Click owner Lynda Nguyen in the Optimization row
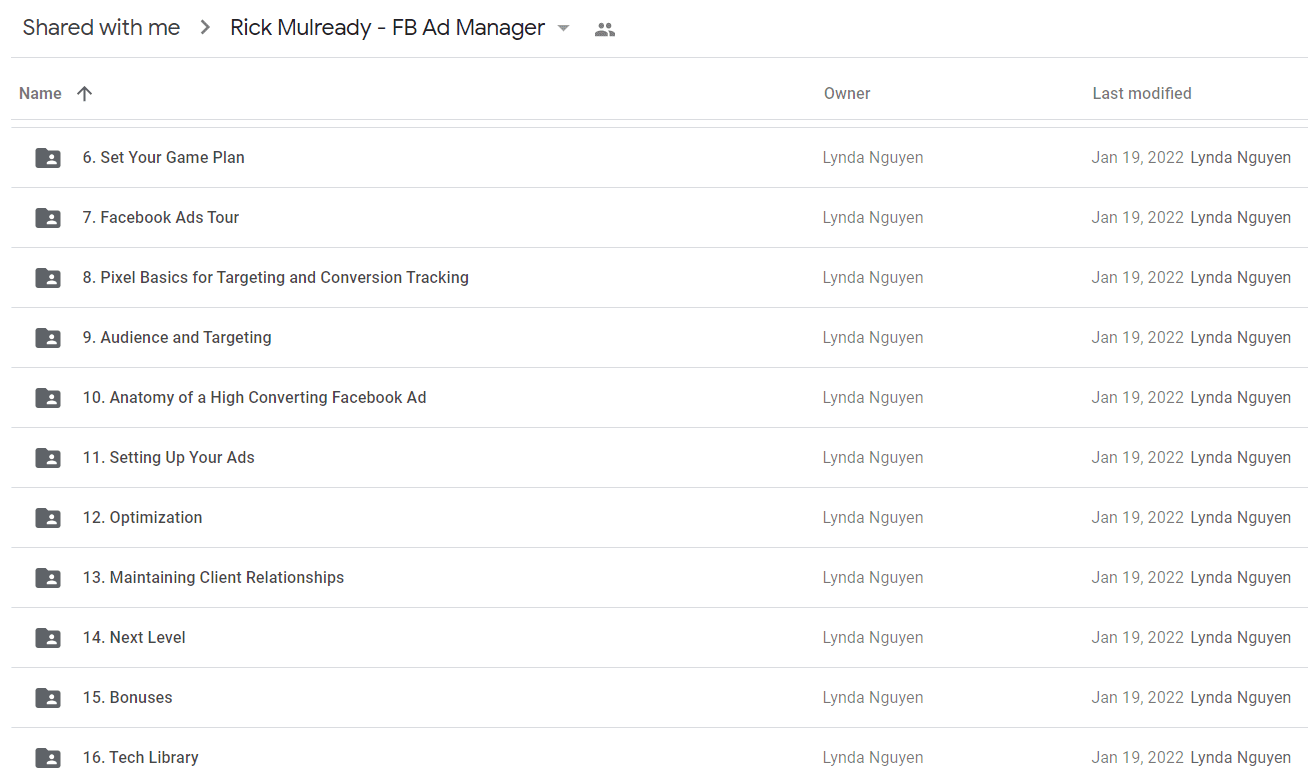Screen dimensions: 1308x780 (873, 517)
